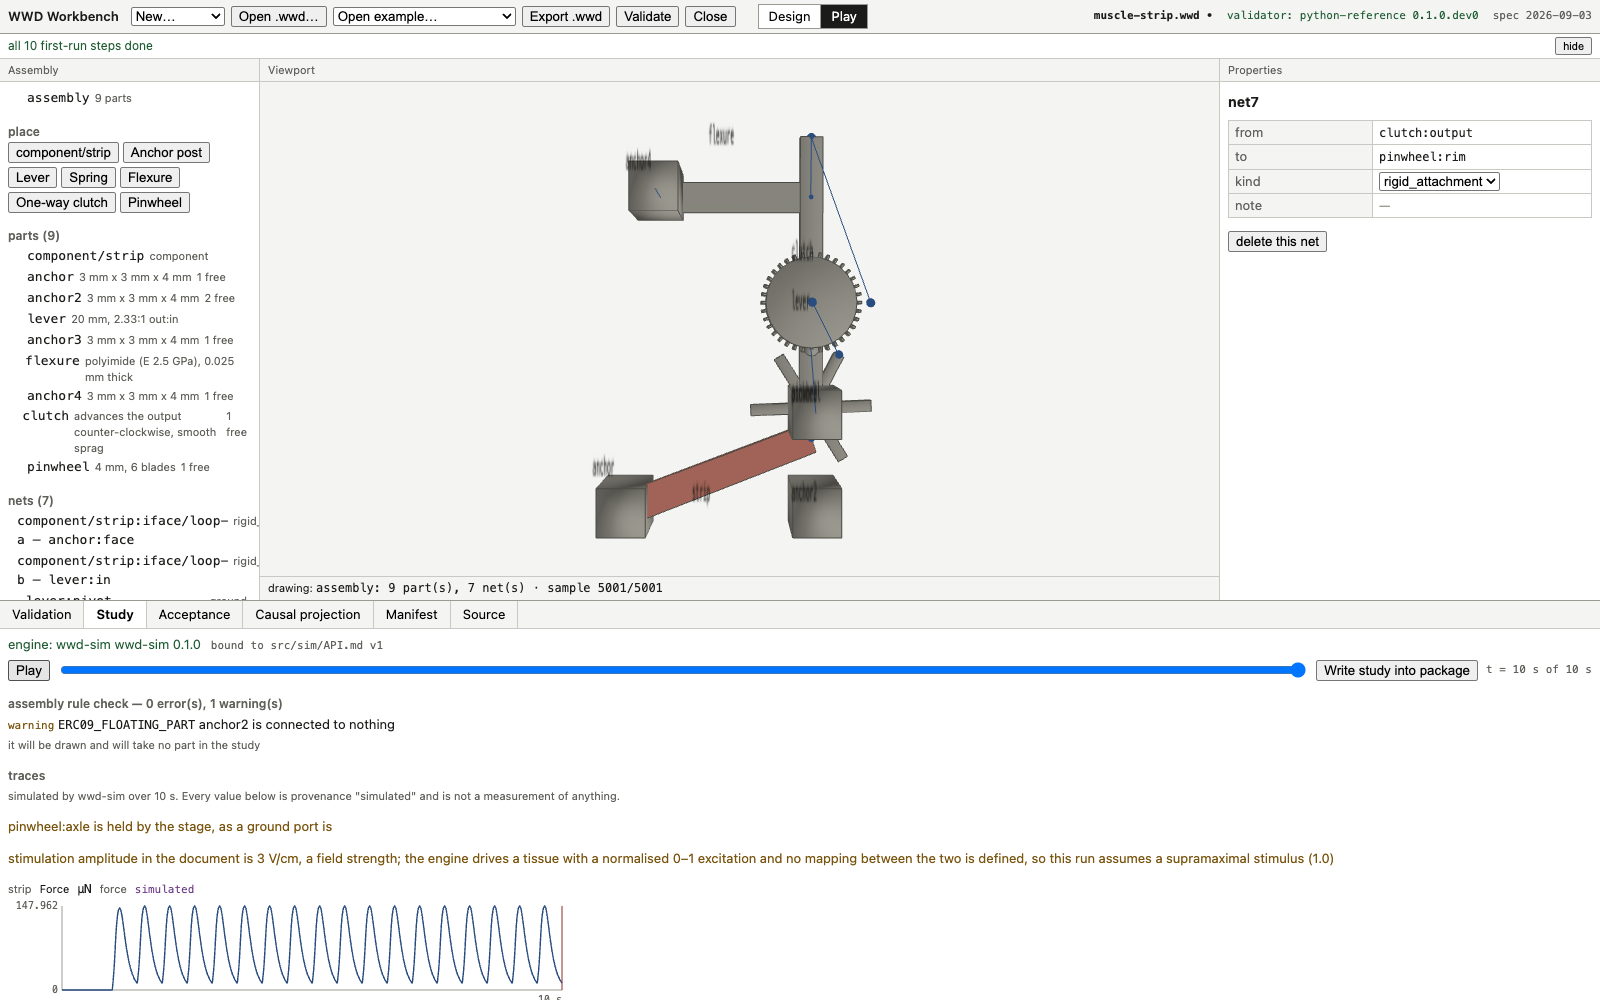
Task: Change the net kind rigid_attachment dropdown
Action: [x=1439, y=181]
